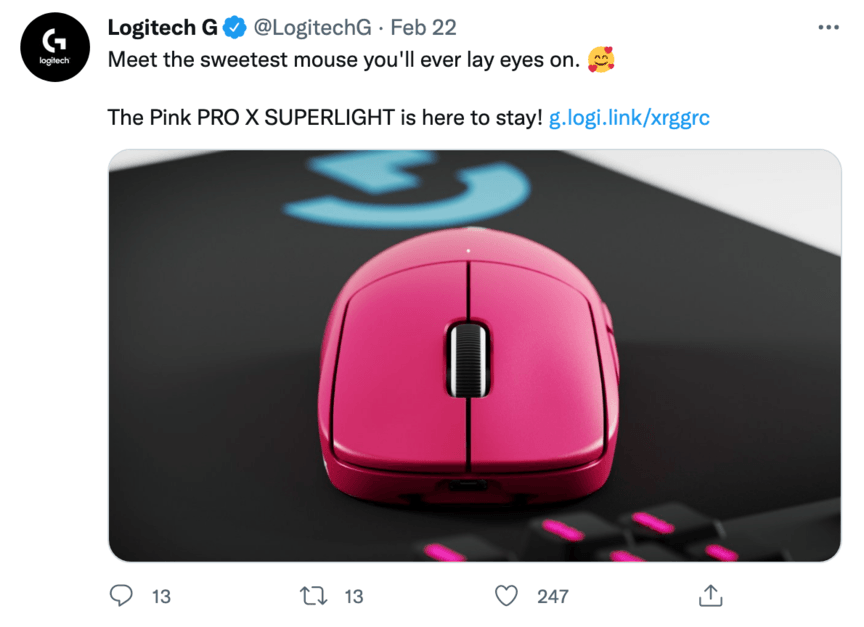Open the Logitech G profile avatar

point(56,46)
